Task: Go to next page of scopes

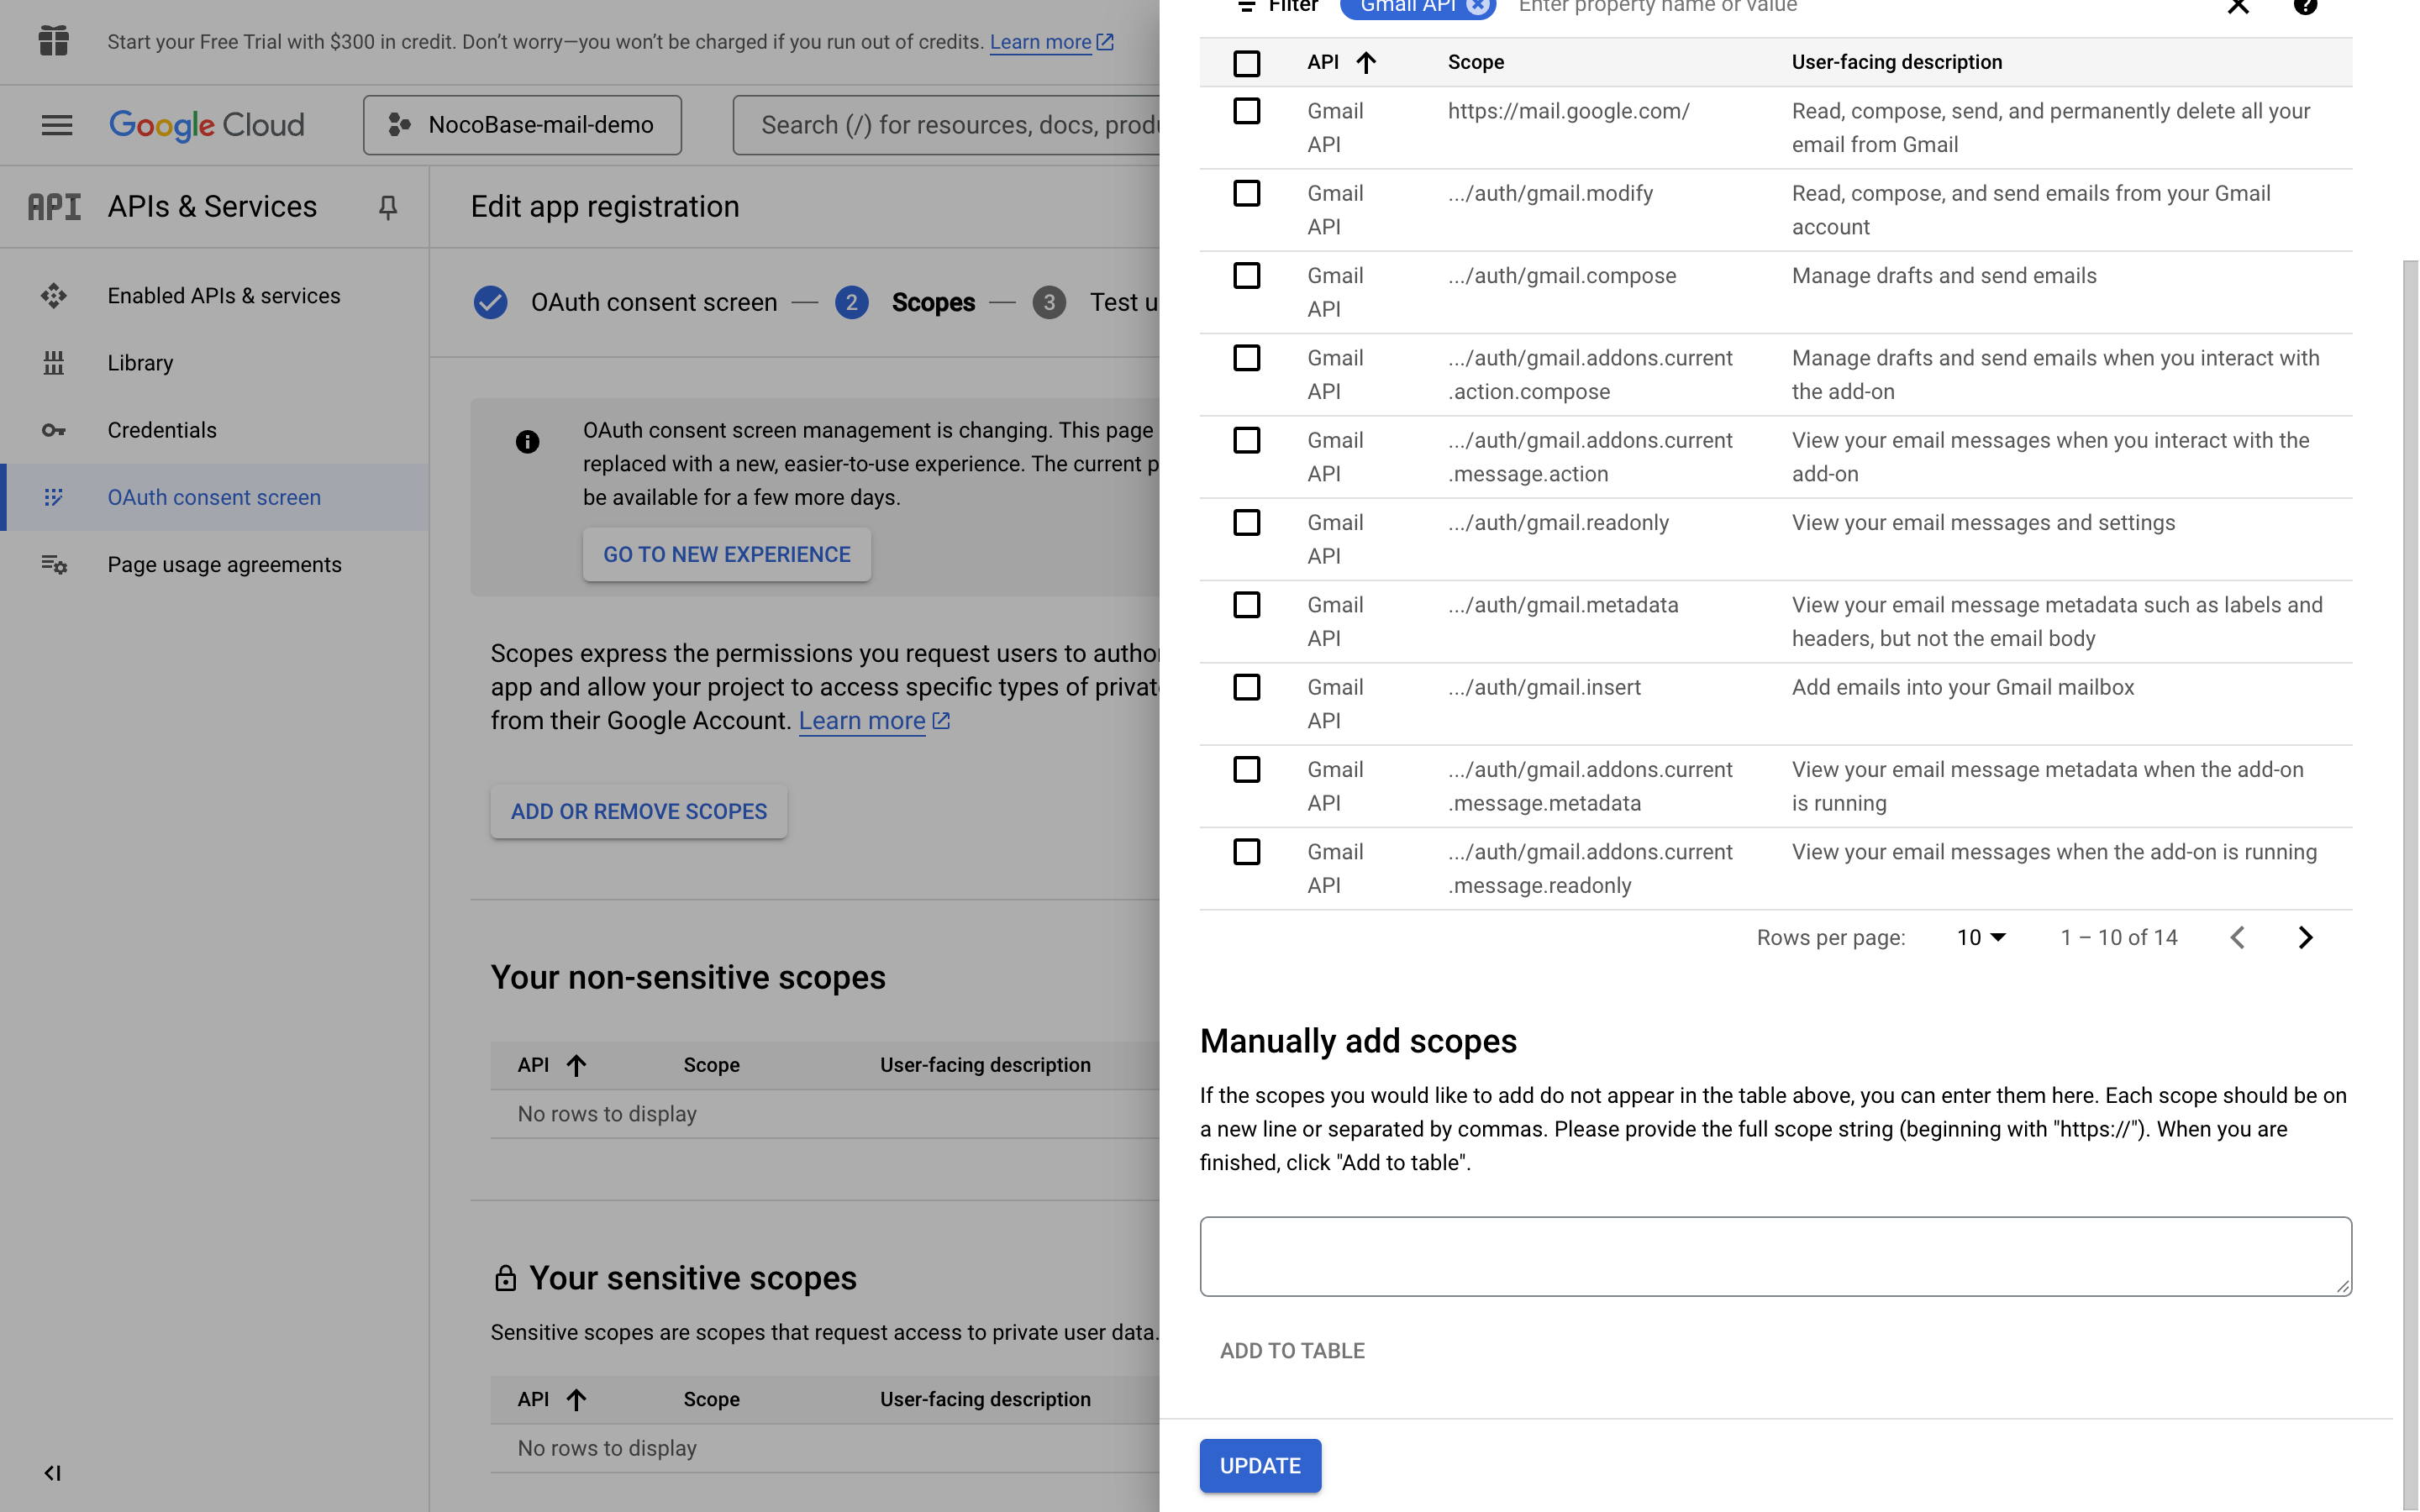Action: [x=2305, y=937]
